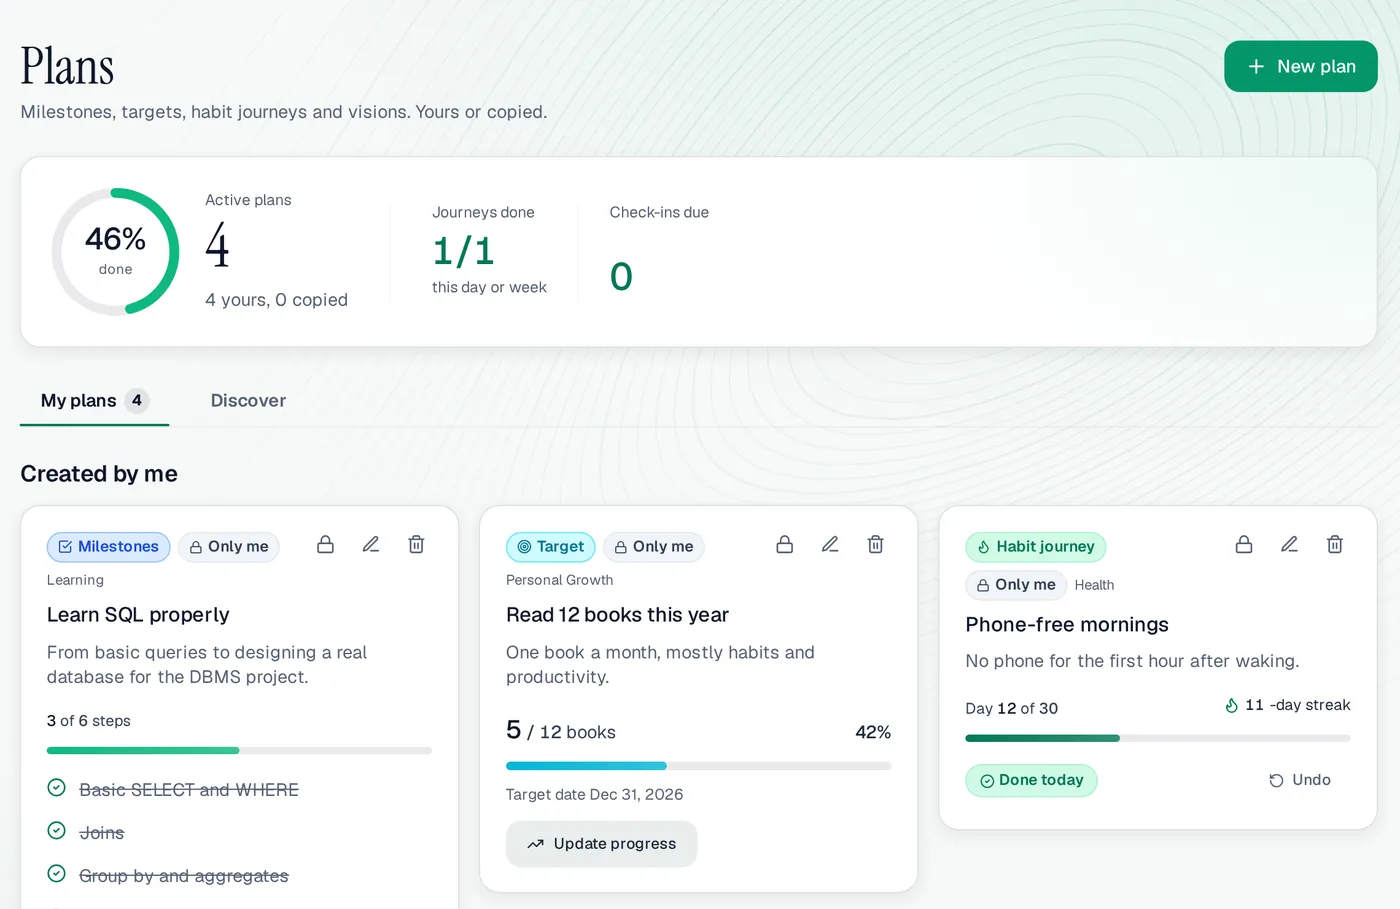Click the lock icon on Learn SQL properly card
This screenshot has width=1400, height=909.
tap(325, 545)
